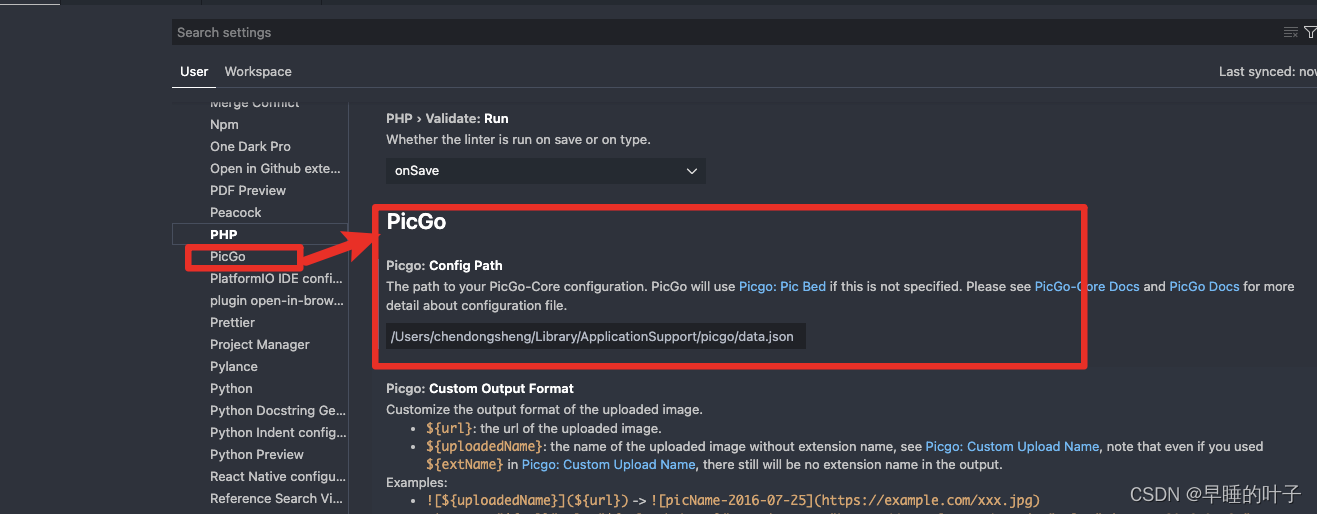This screenshot has width=1317, height=514.
Task: Click the Picgo Config Path input field
Action: coord(596,337)
